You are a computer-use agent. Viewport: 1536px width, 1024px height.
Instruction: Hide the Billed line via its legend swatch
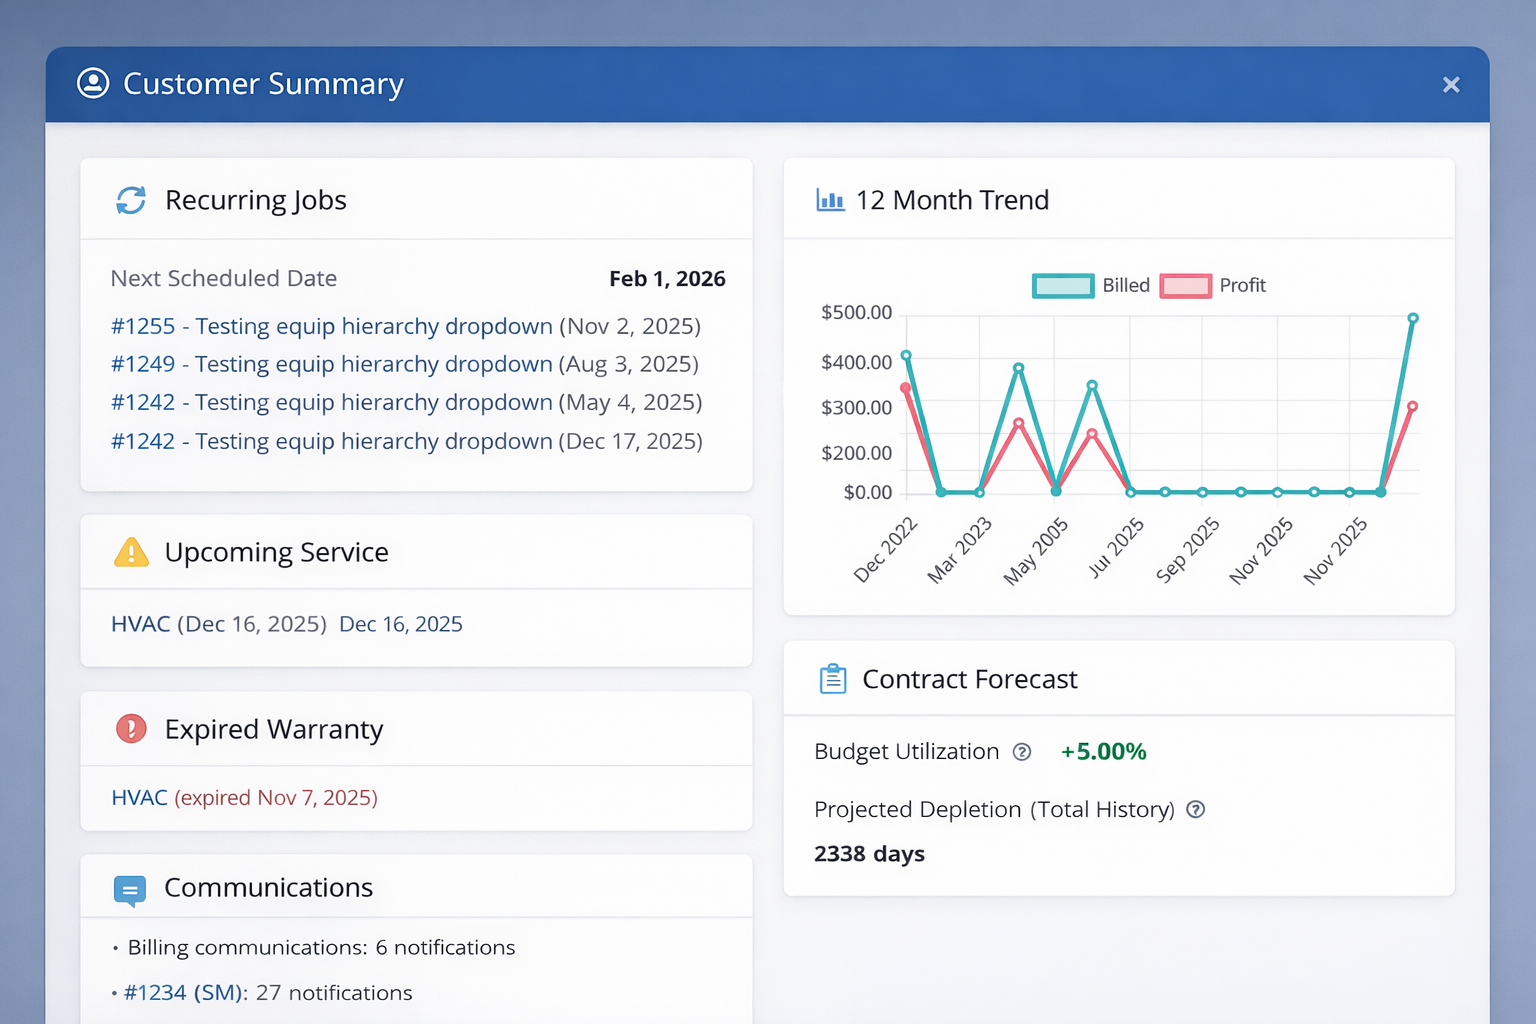click(x=1063, y=285)
